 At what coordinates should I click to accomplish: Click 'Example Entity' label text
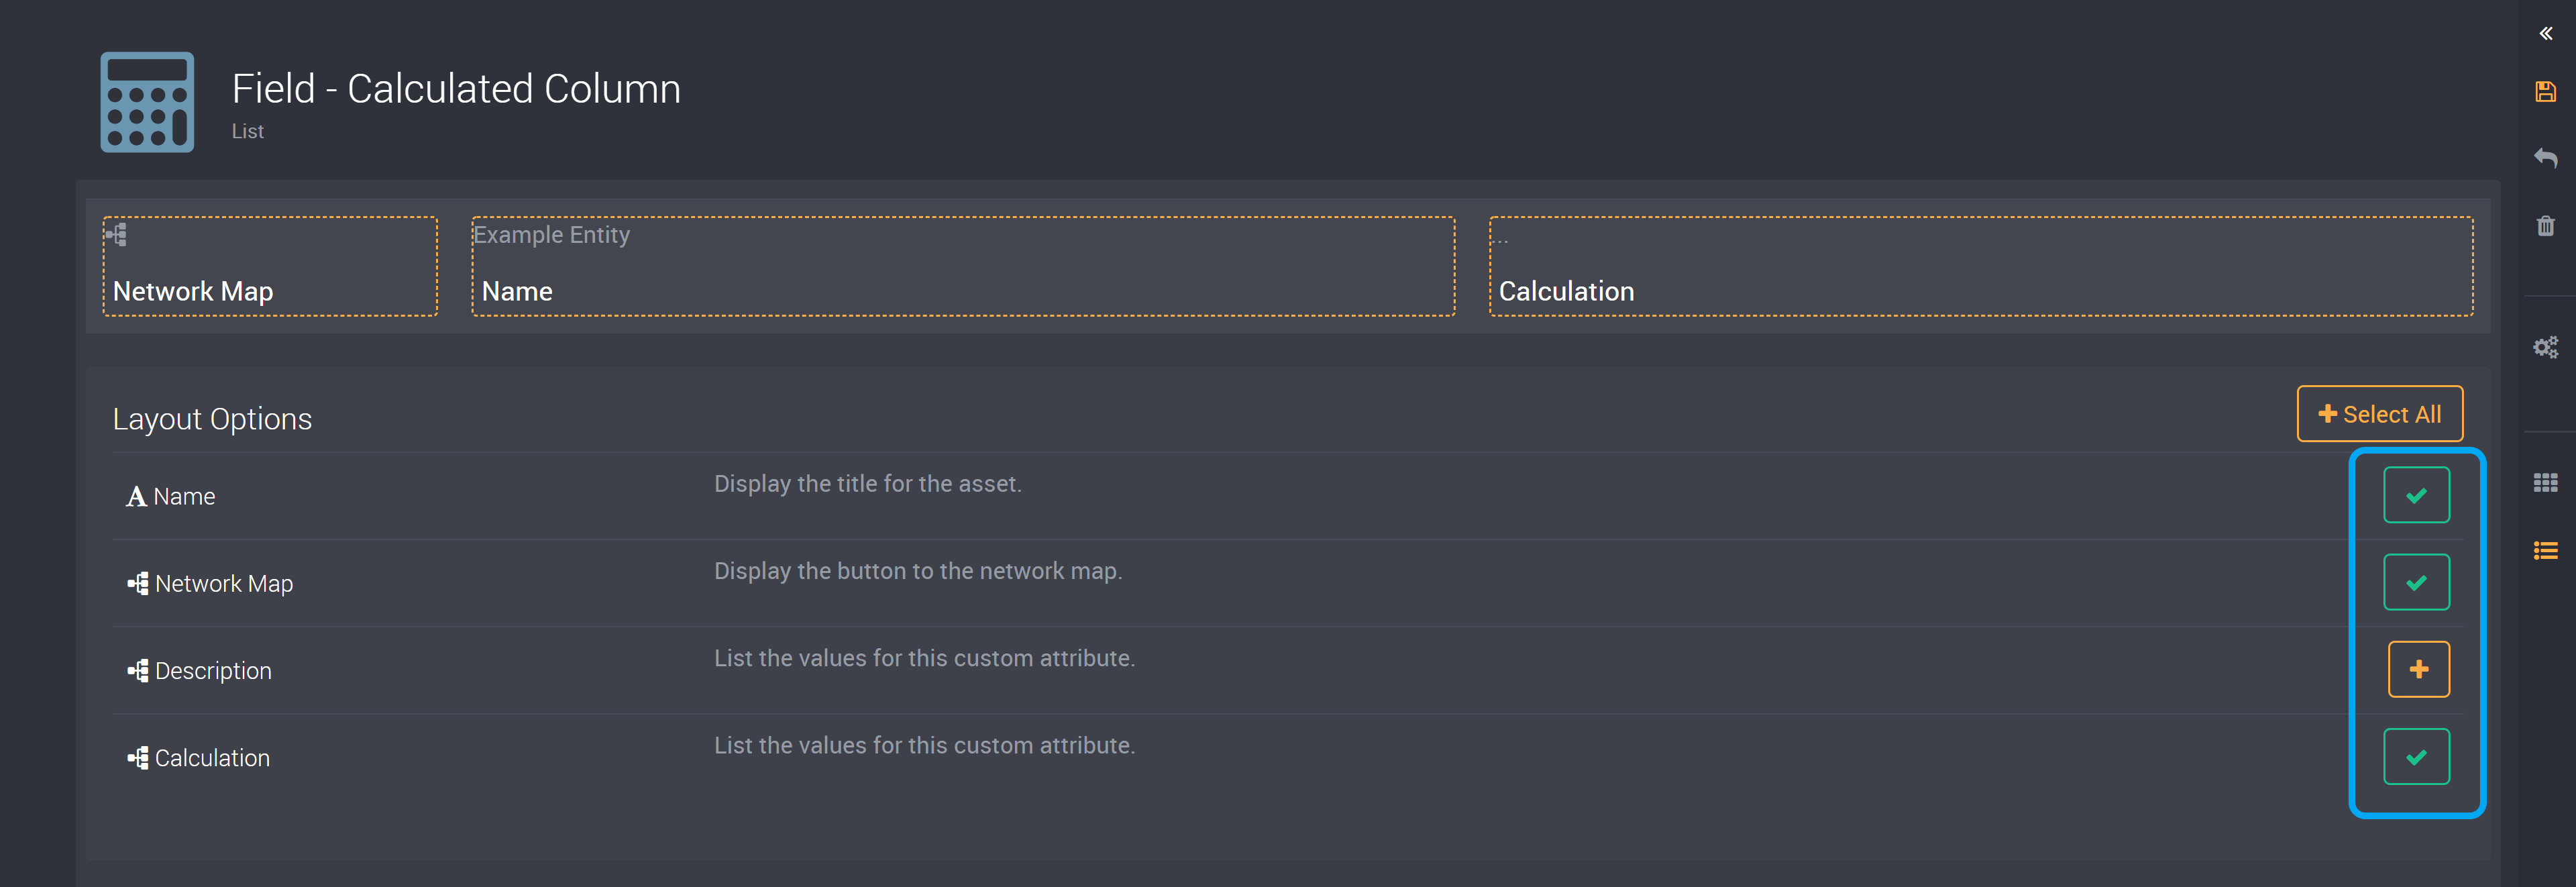coord(551,235)
